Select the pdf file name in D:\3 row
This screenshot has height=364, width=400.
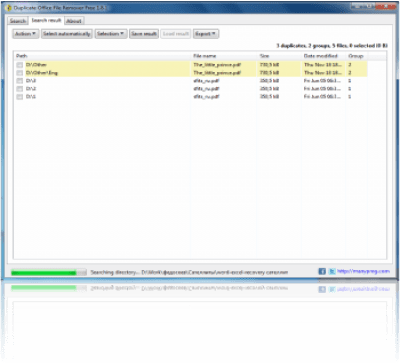[206, 81]
